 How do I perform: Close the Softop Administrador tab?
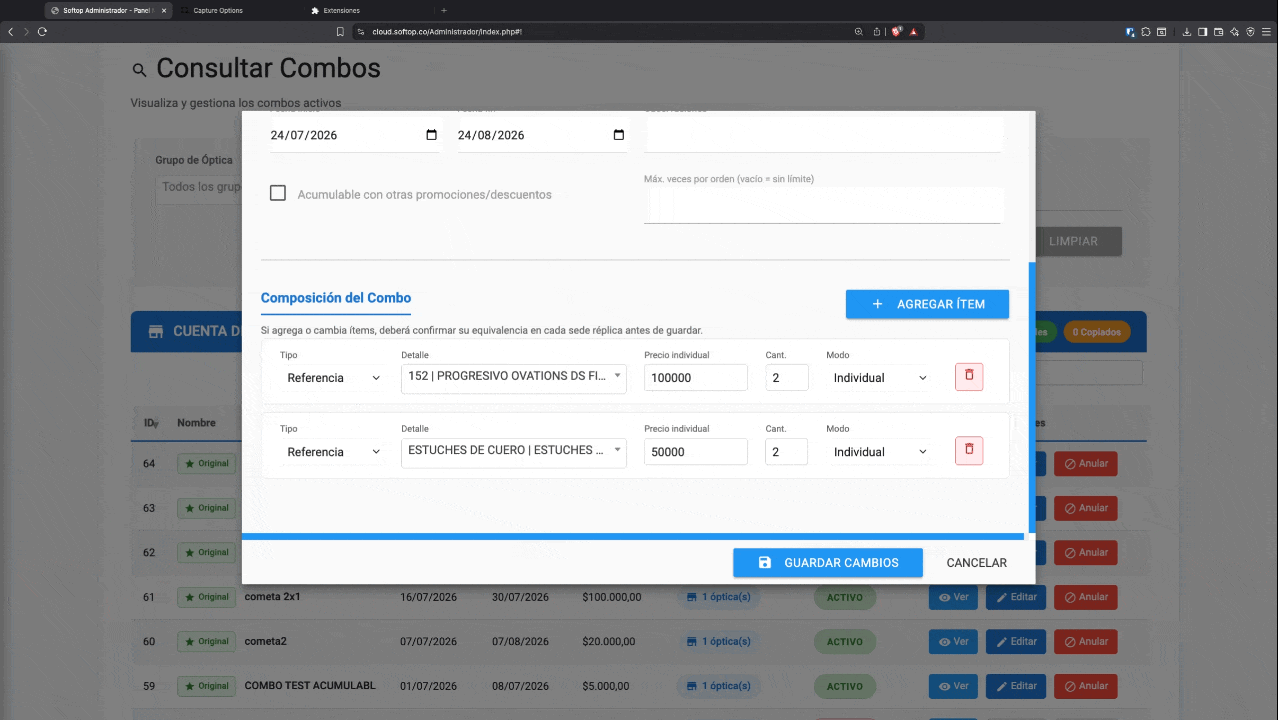point(165,10)
